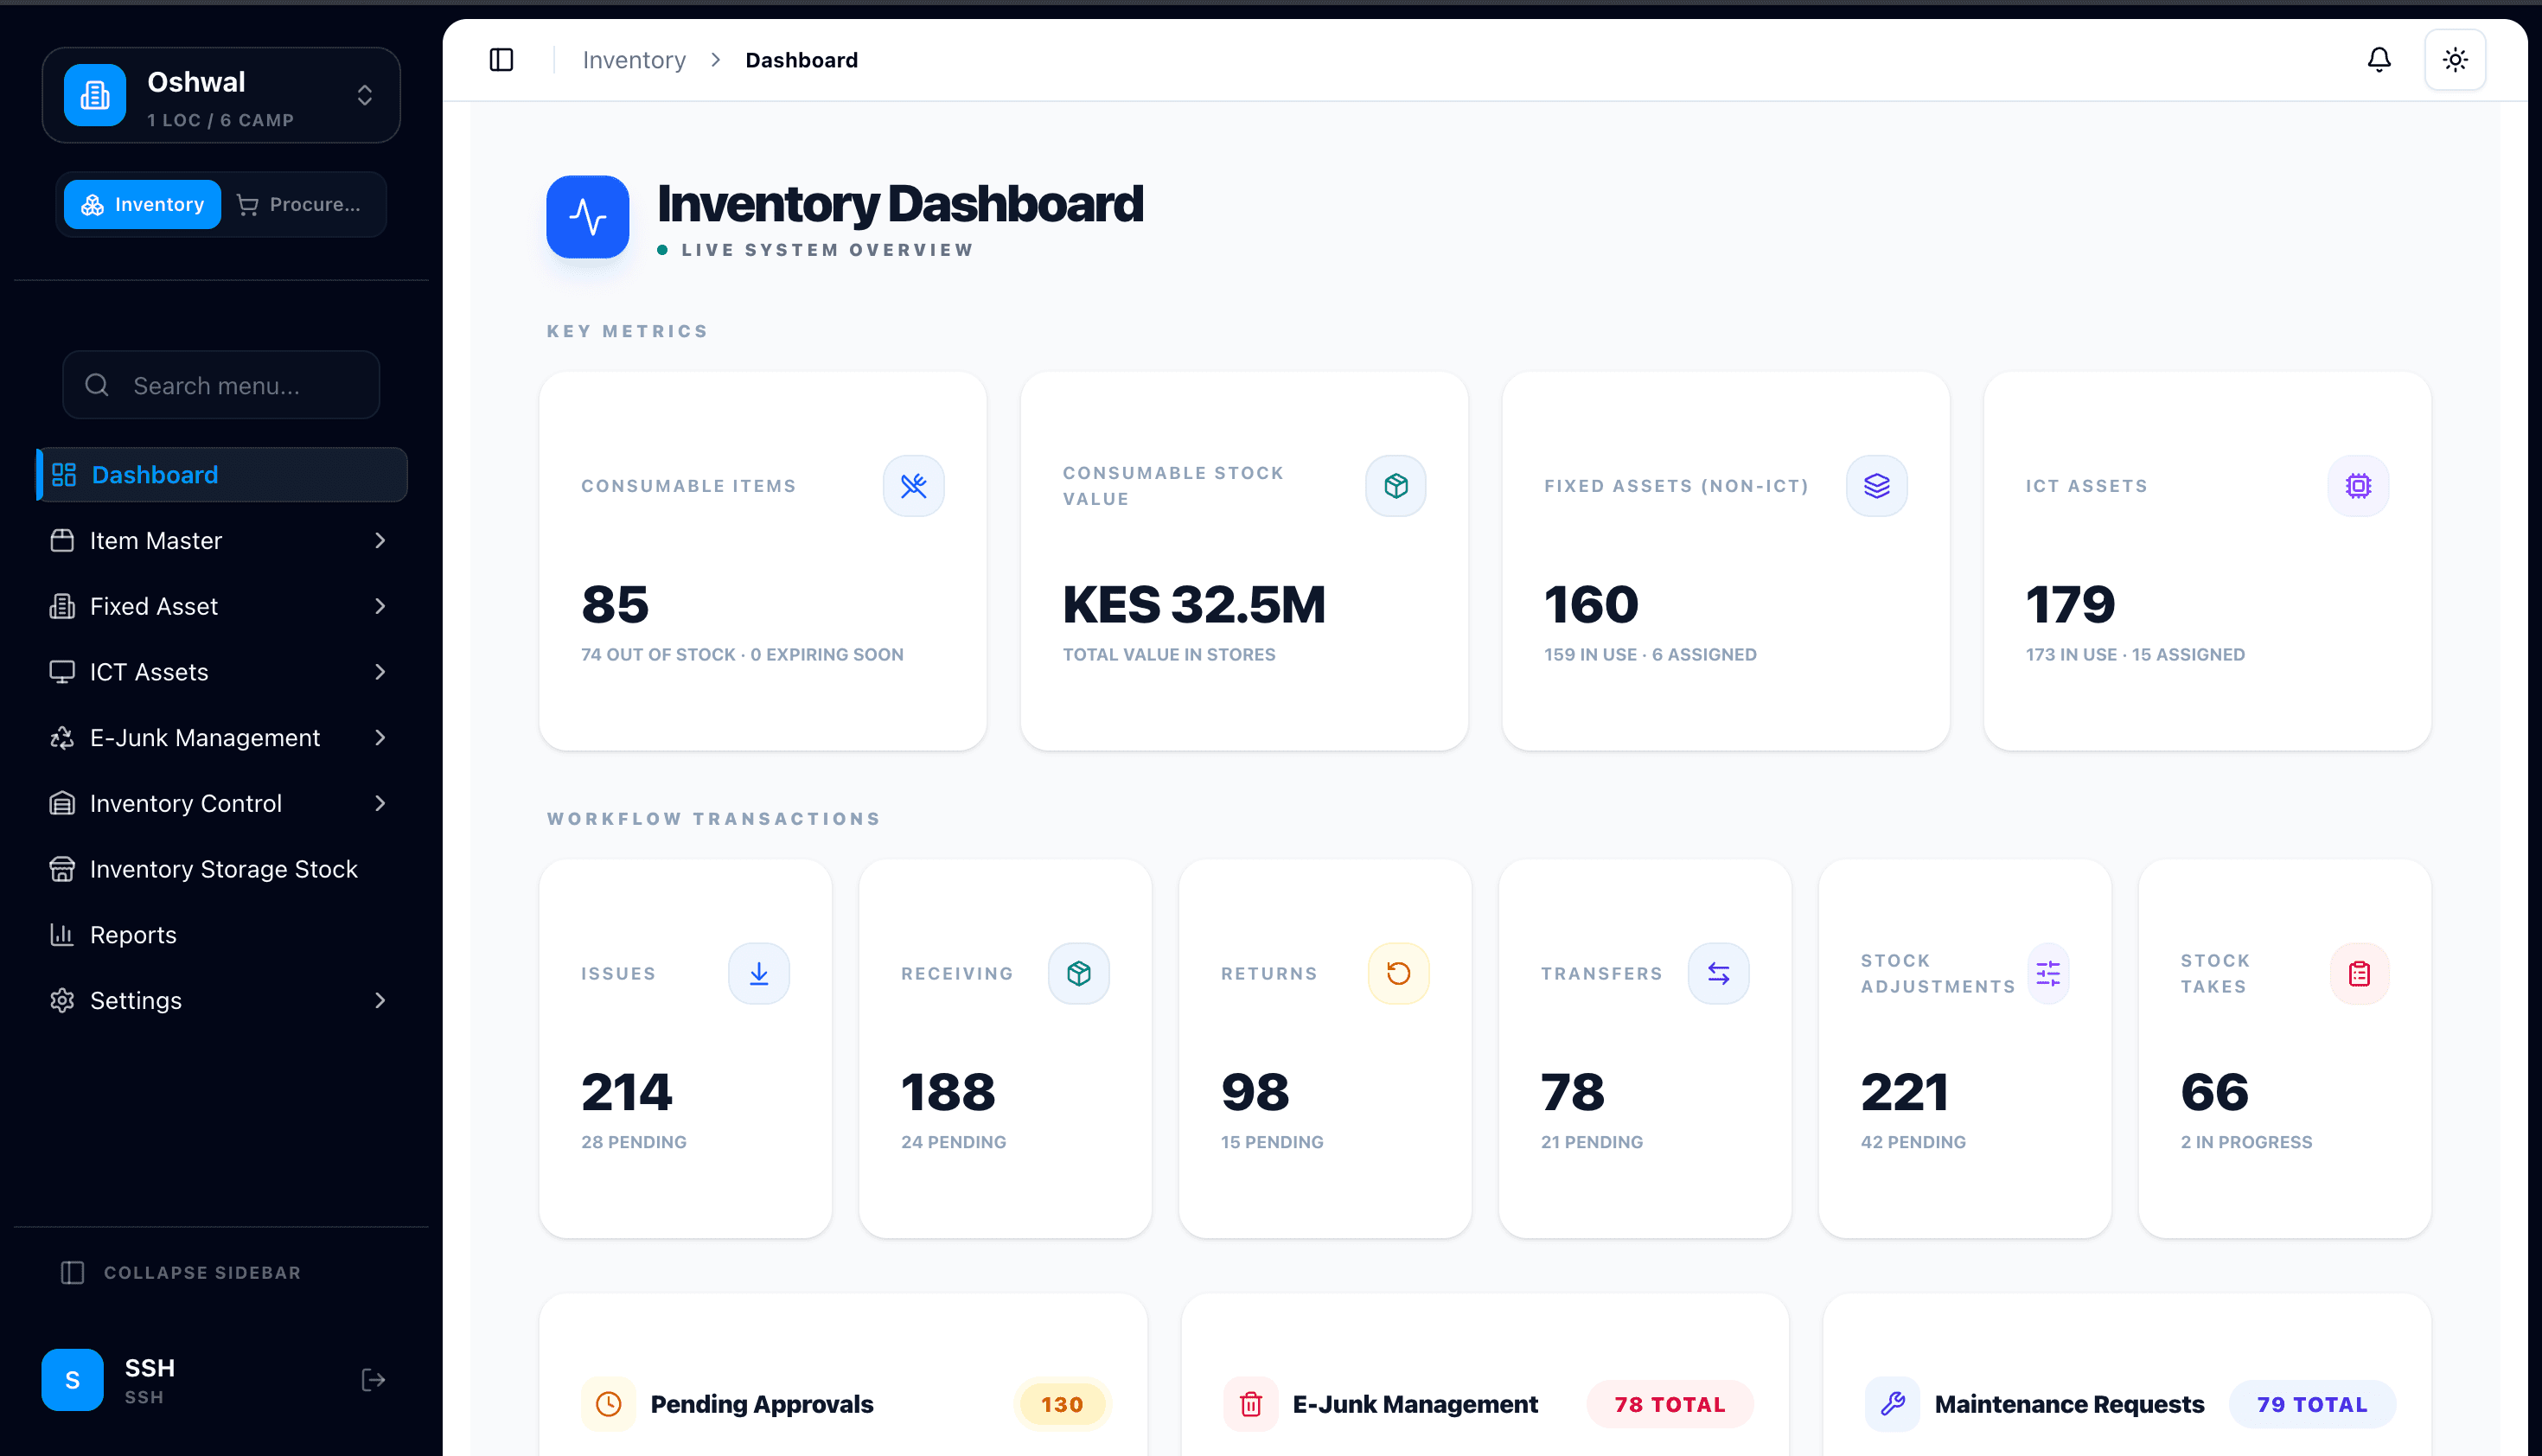The width and height of the screenshot is (2542, 1456).
Task: Click the notification bell icon
Action: coord(2378,60)
